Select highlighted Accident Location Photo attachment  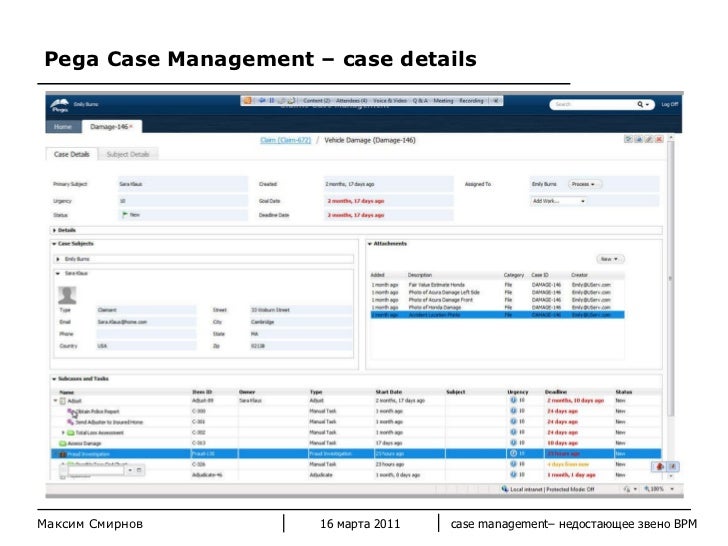click(x=497, y=315)
